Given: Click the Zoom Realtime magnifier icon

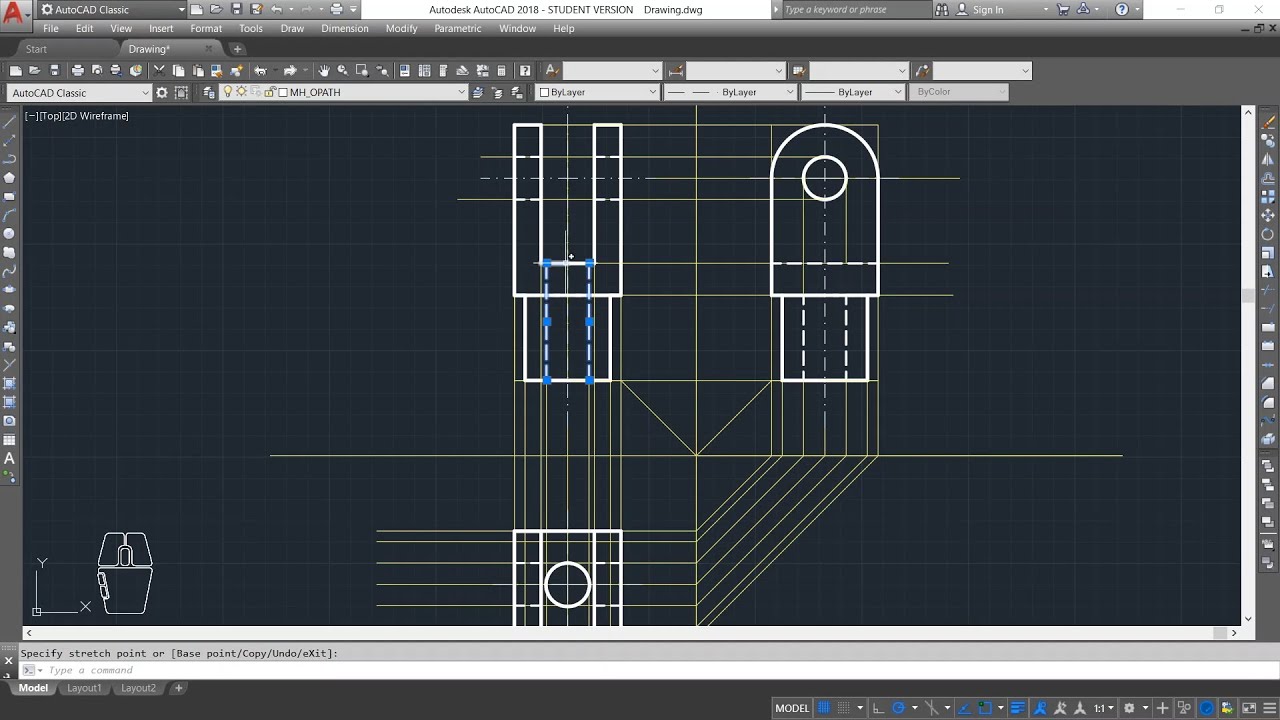Looking at the screenshot, I should pos(343,70).
